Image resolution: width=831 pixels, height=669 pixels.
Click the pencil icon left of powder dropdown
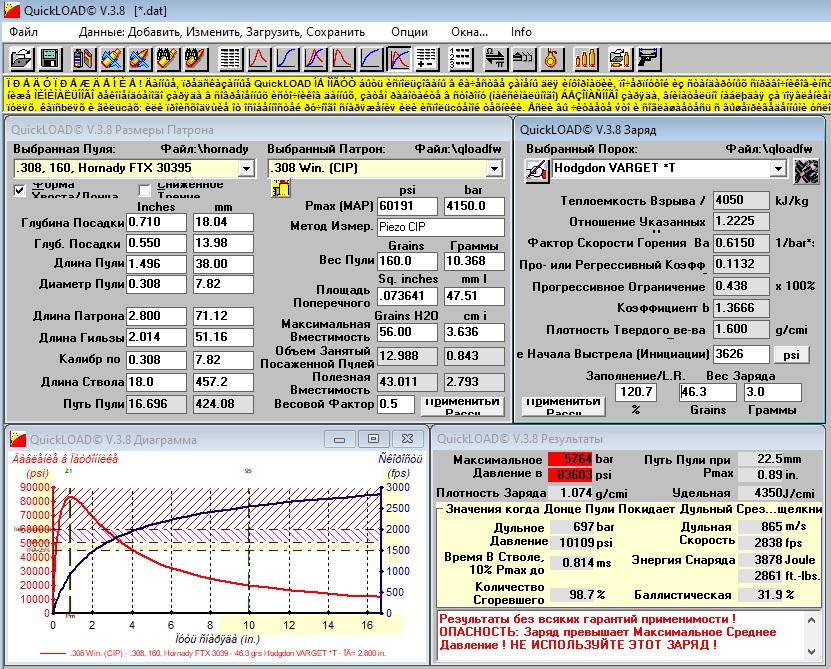(x=537, y=169)
